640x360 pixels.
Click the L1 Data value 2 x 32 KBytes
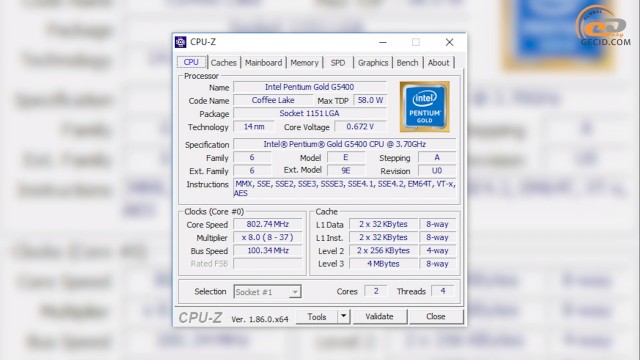383,224
